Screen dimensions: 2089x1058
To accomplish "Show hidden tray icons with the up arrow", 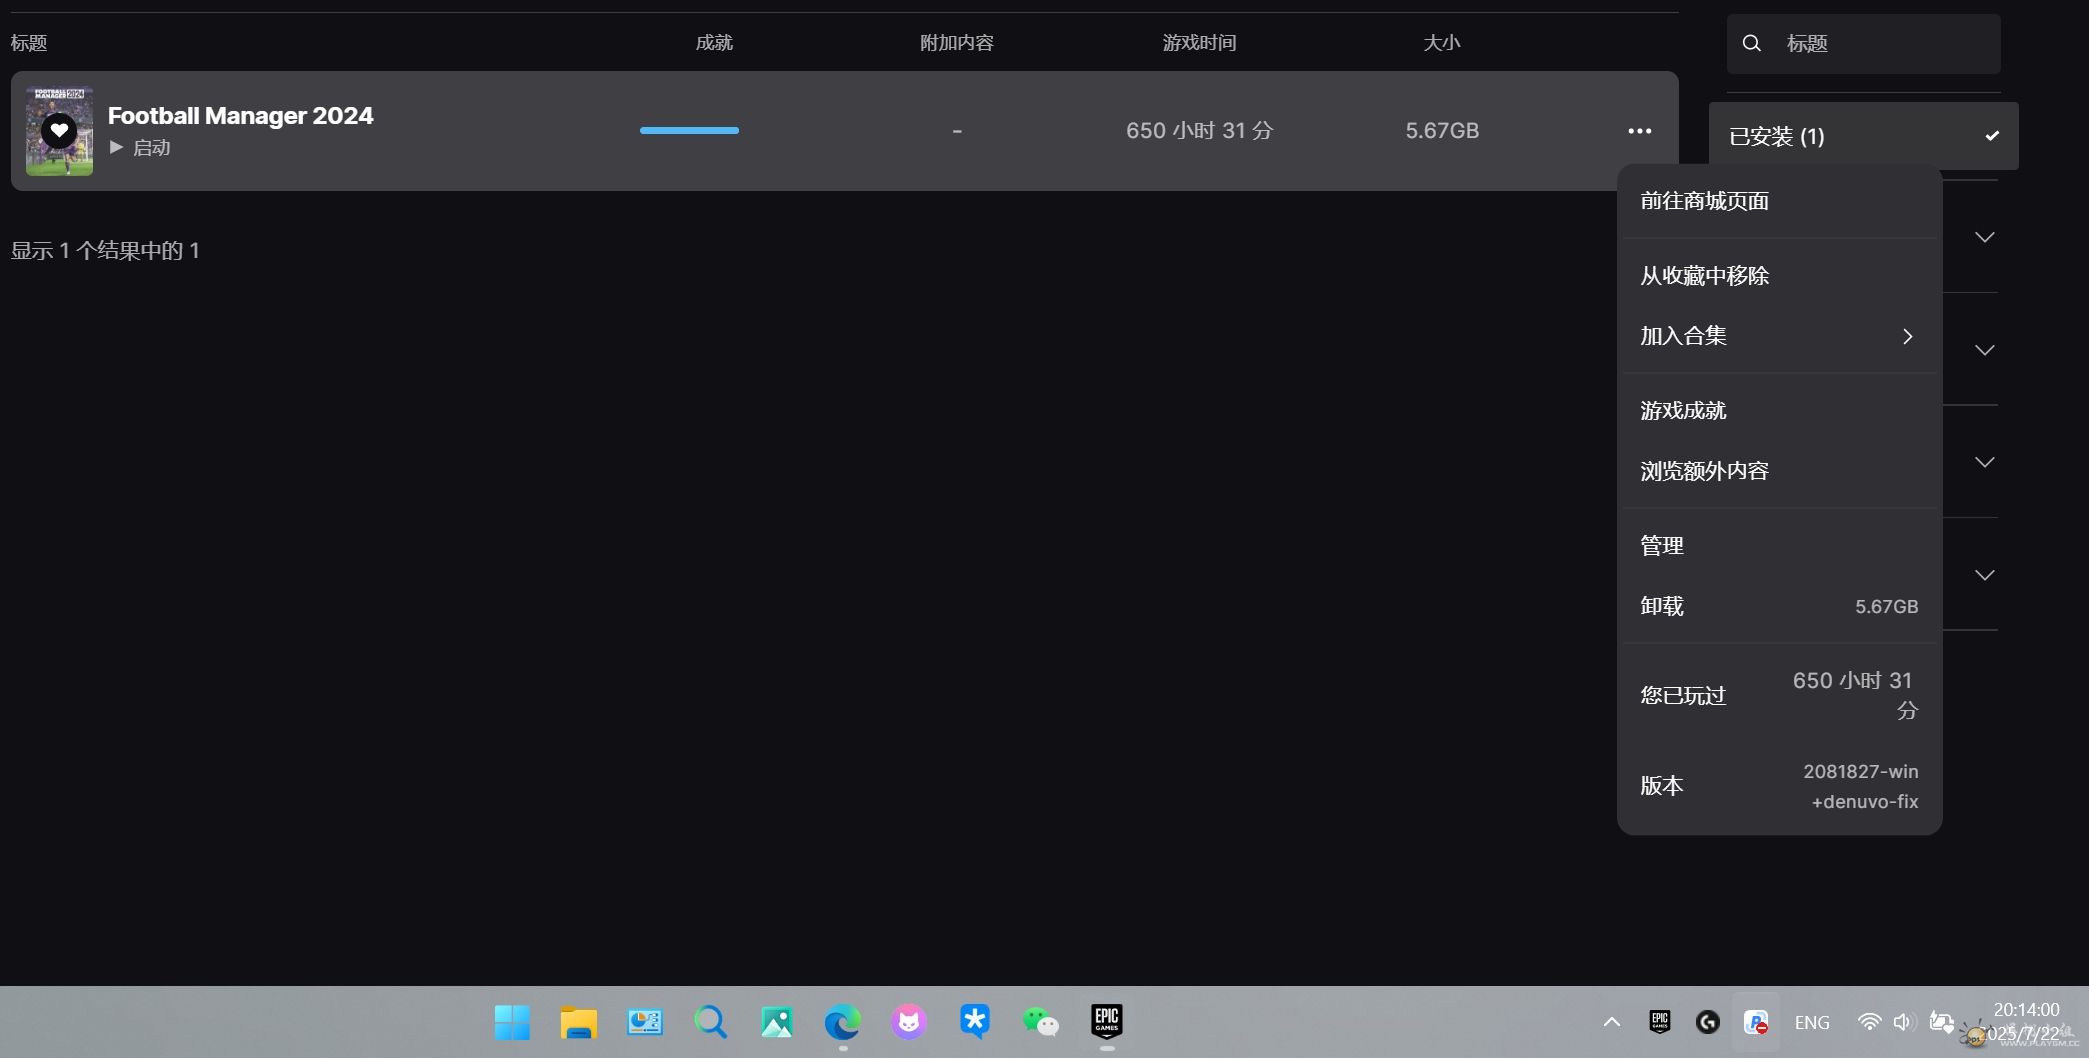I will 1612,1022.
